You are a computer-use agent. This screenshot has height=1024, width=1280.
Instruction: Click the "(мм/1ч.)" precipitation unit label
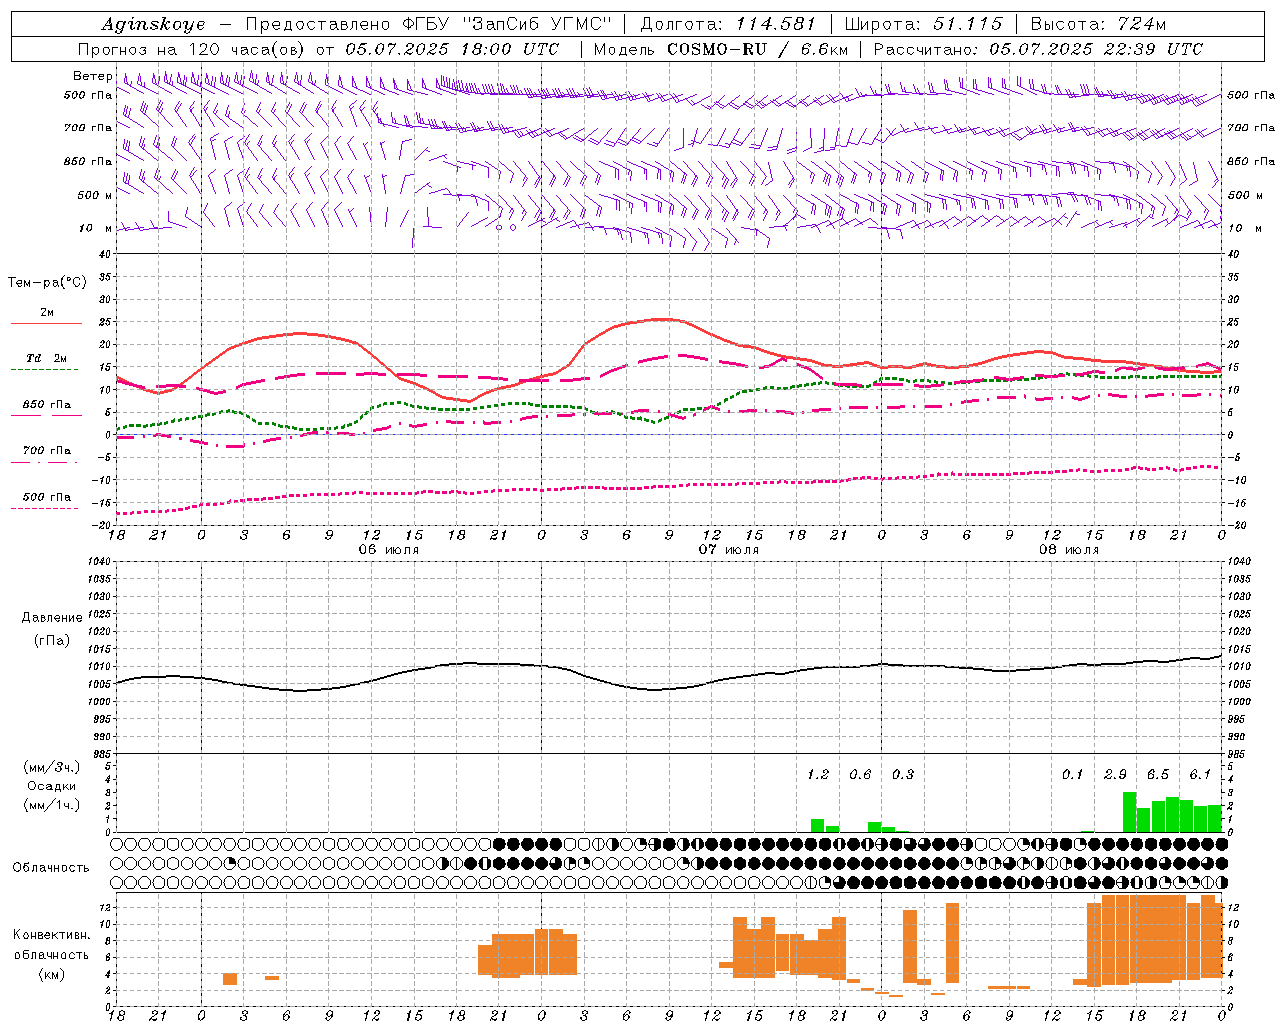(x=52, y=805)
